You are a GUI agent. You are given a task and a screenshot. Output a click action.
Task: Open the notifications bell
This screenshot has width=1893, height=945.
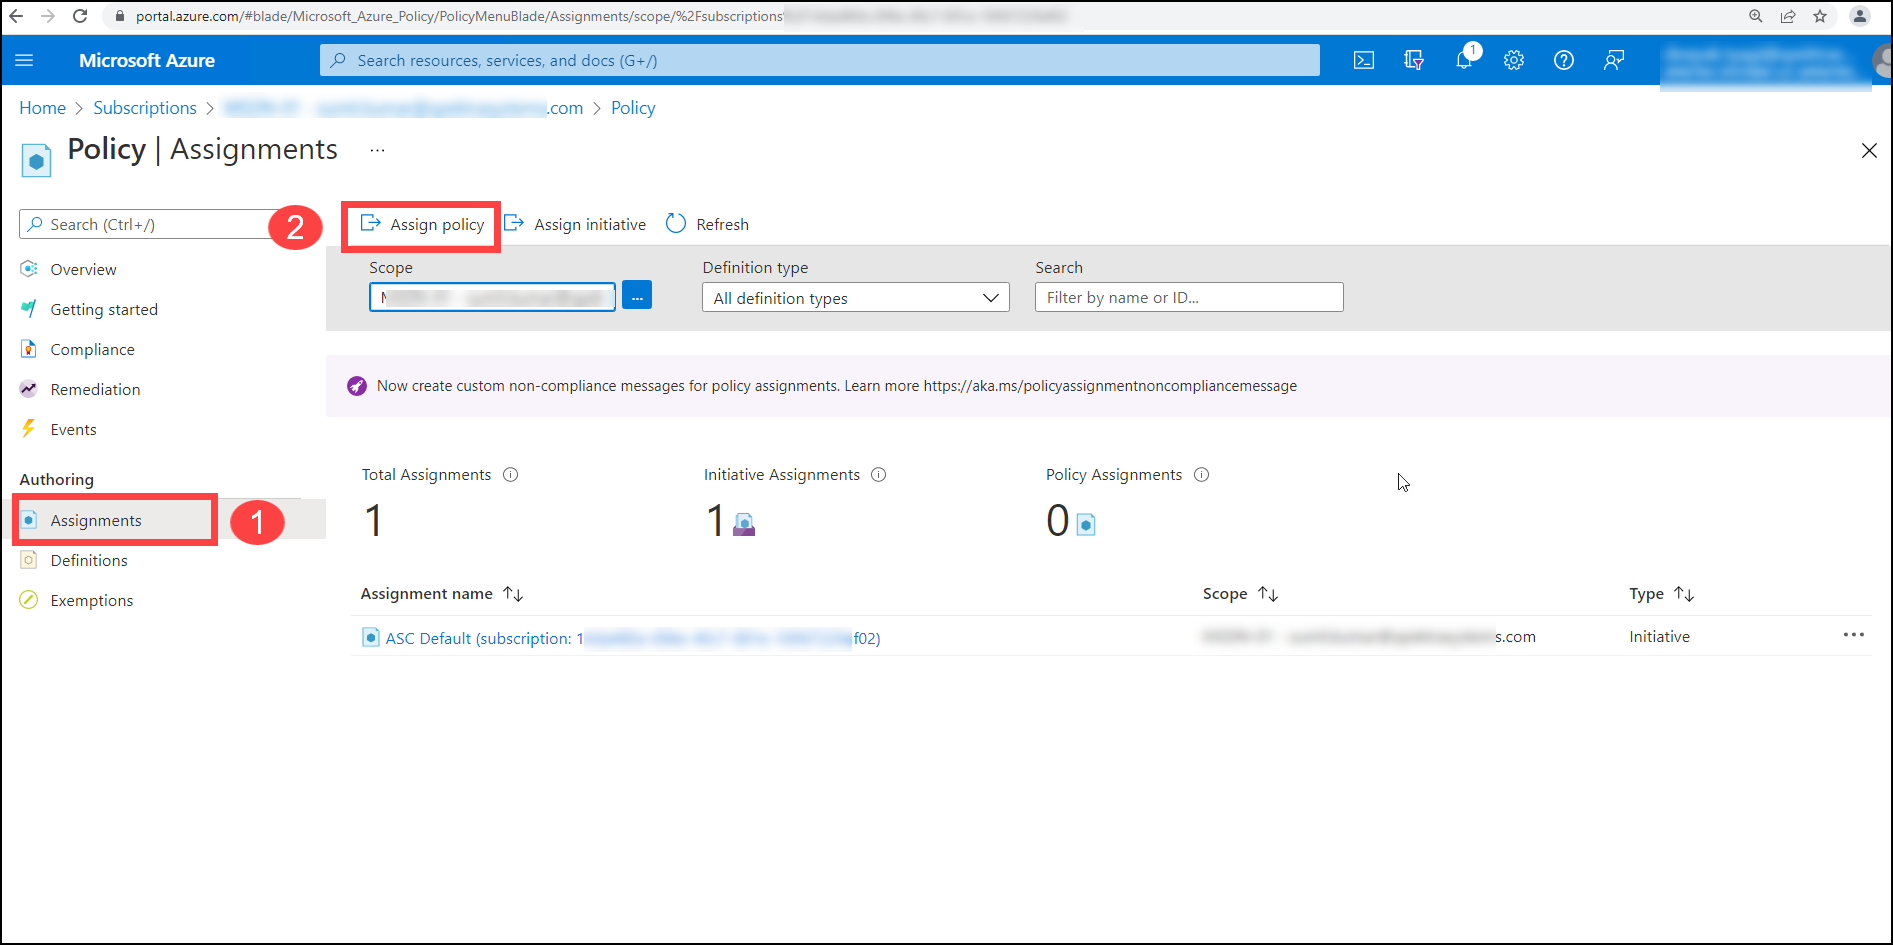(x=1464, y=61)
